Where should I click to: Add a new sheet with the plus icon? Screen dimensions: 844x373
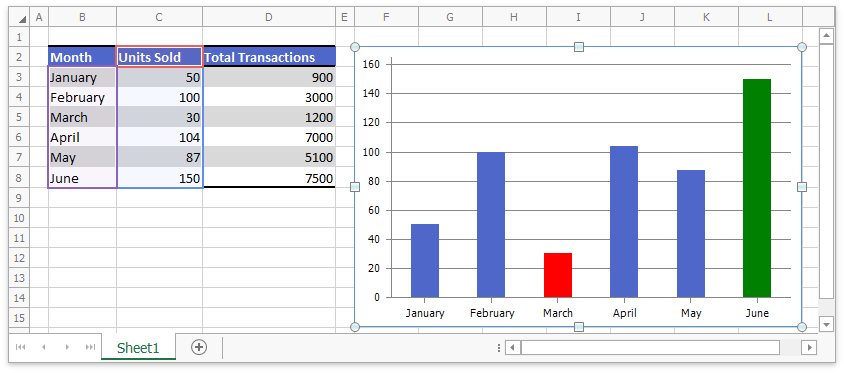pos(199,347)
